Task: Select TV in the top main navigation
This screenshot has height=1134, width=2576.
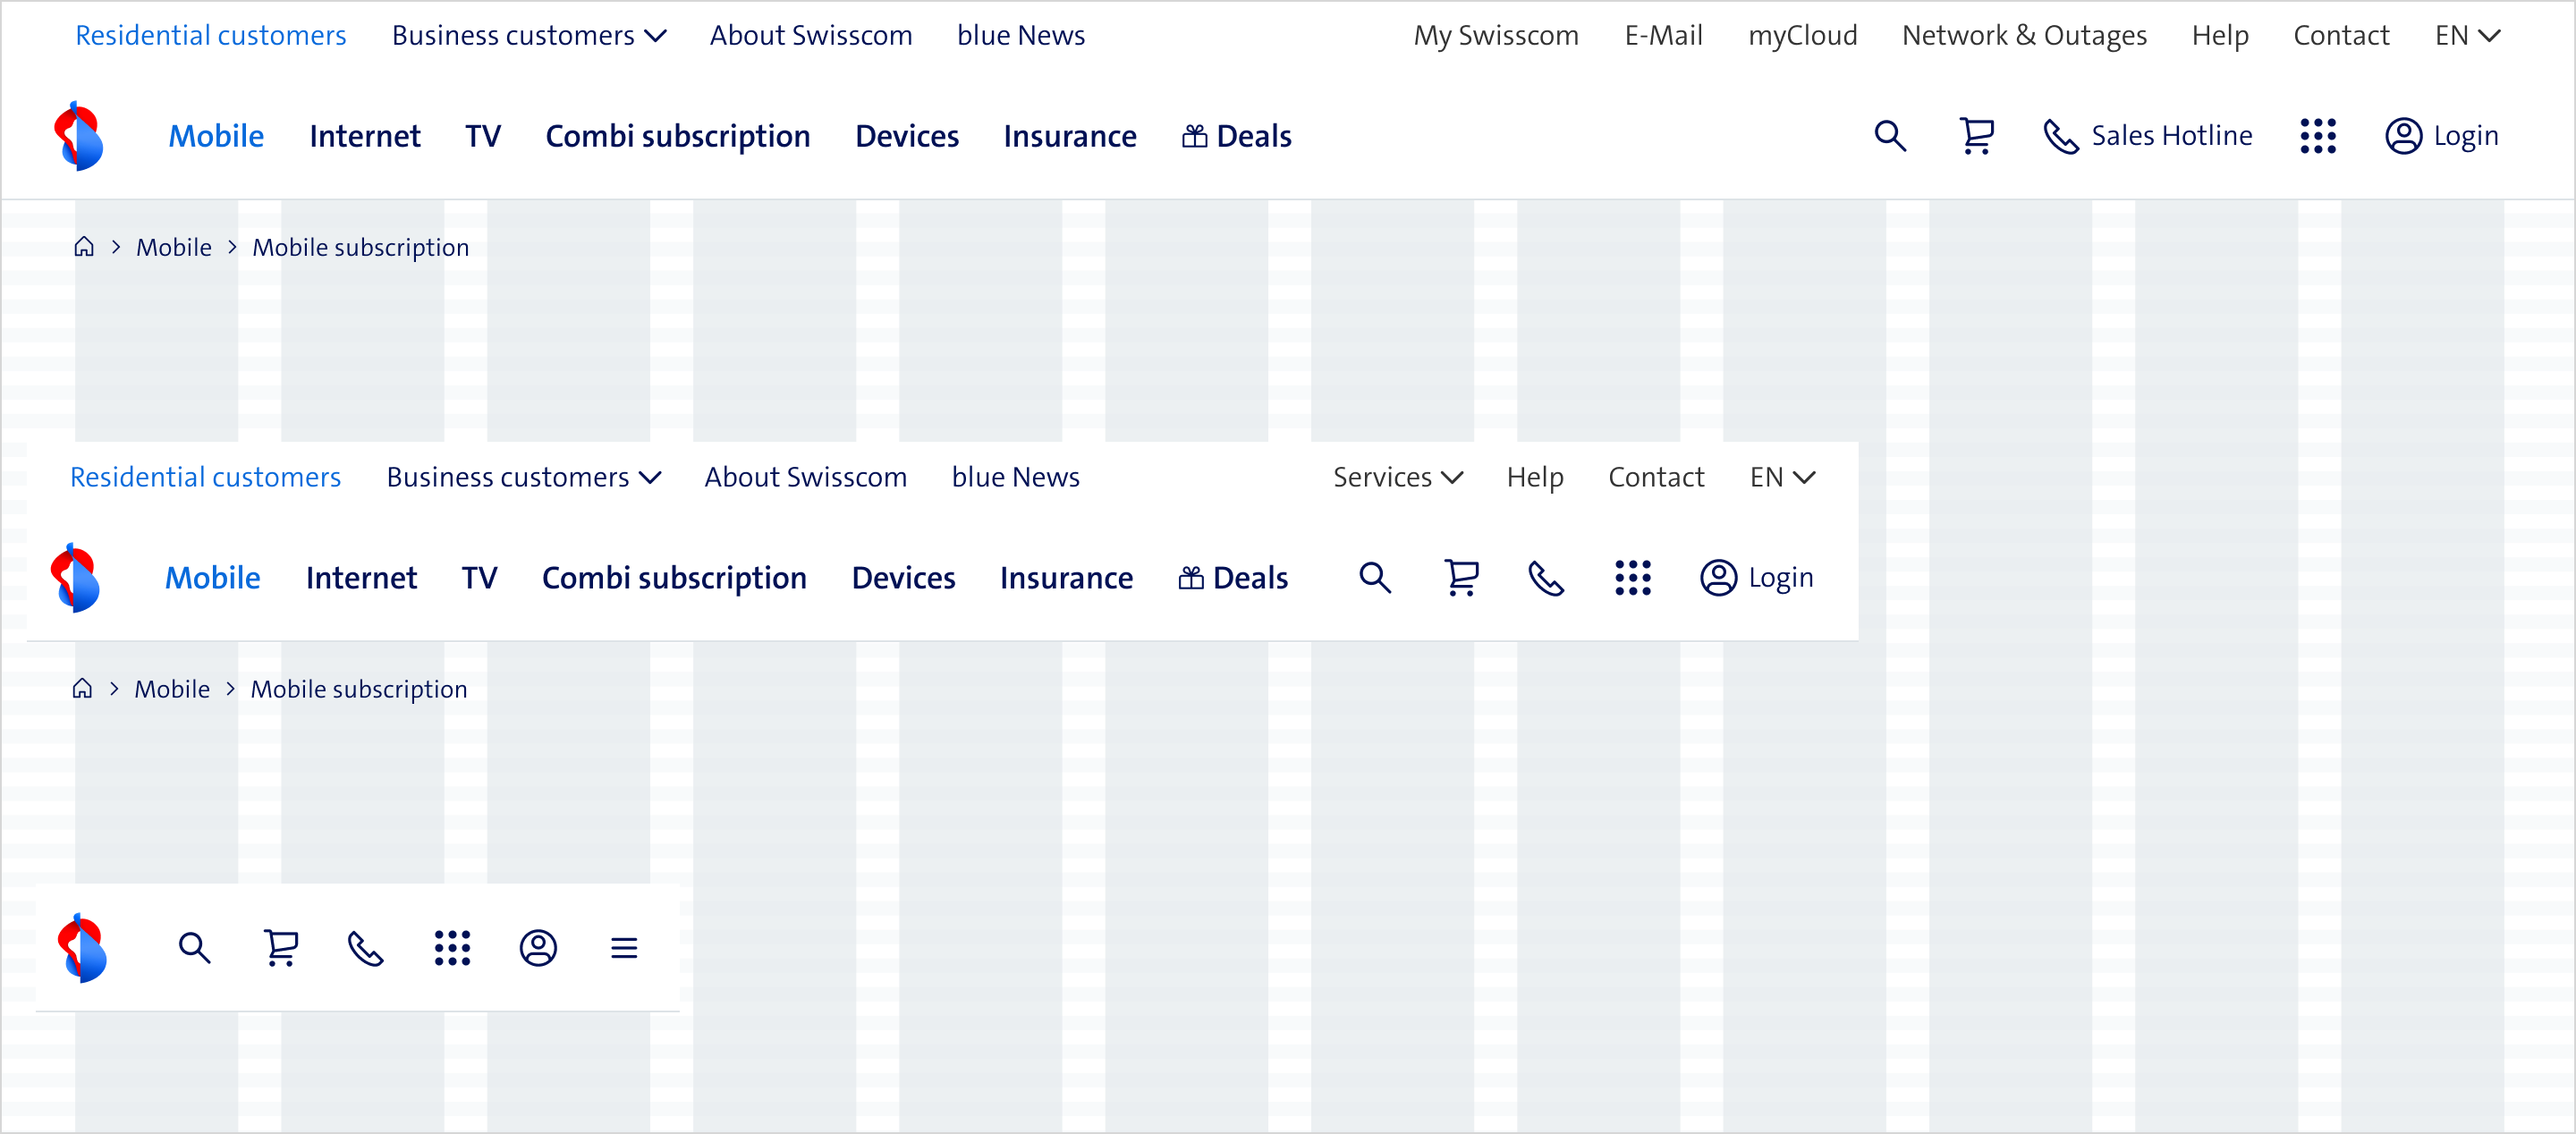Action: tap(483, 136)
